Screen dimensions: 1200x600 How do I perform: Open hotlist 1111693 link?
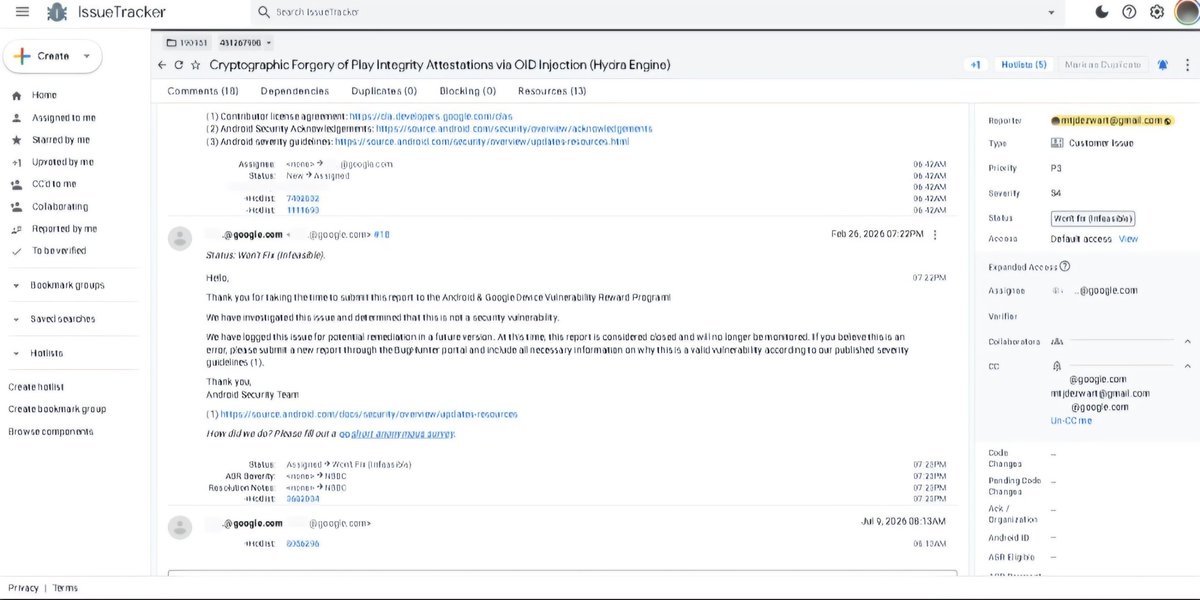click(x=303, y=210)
